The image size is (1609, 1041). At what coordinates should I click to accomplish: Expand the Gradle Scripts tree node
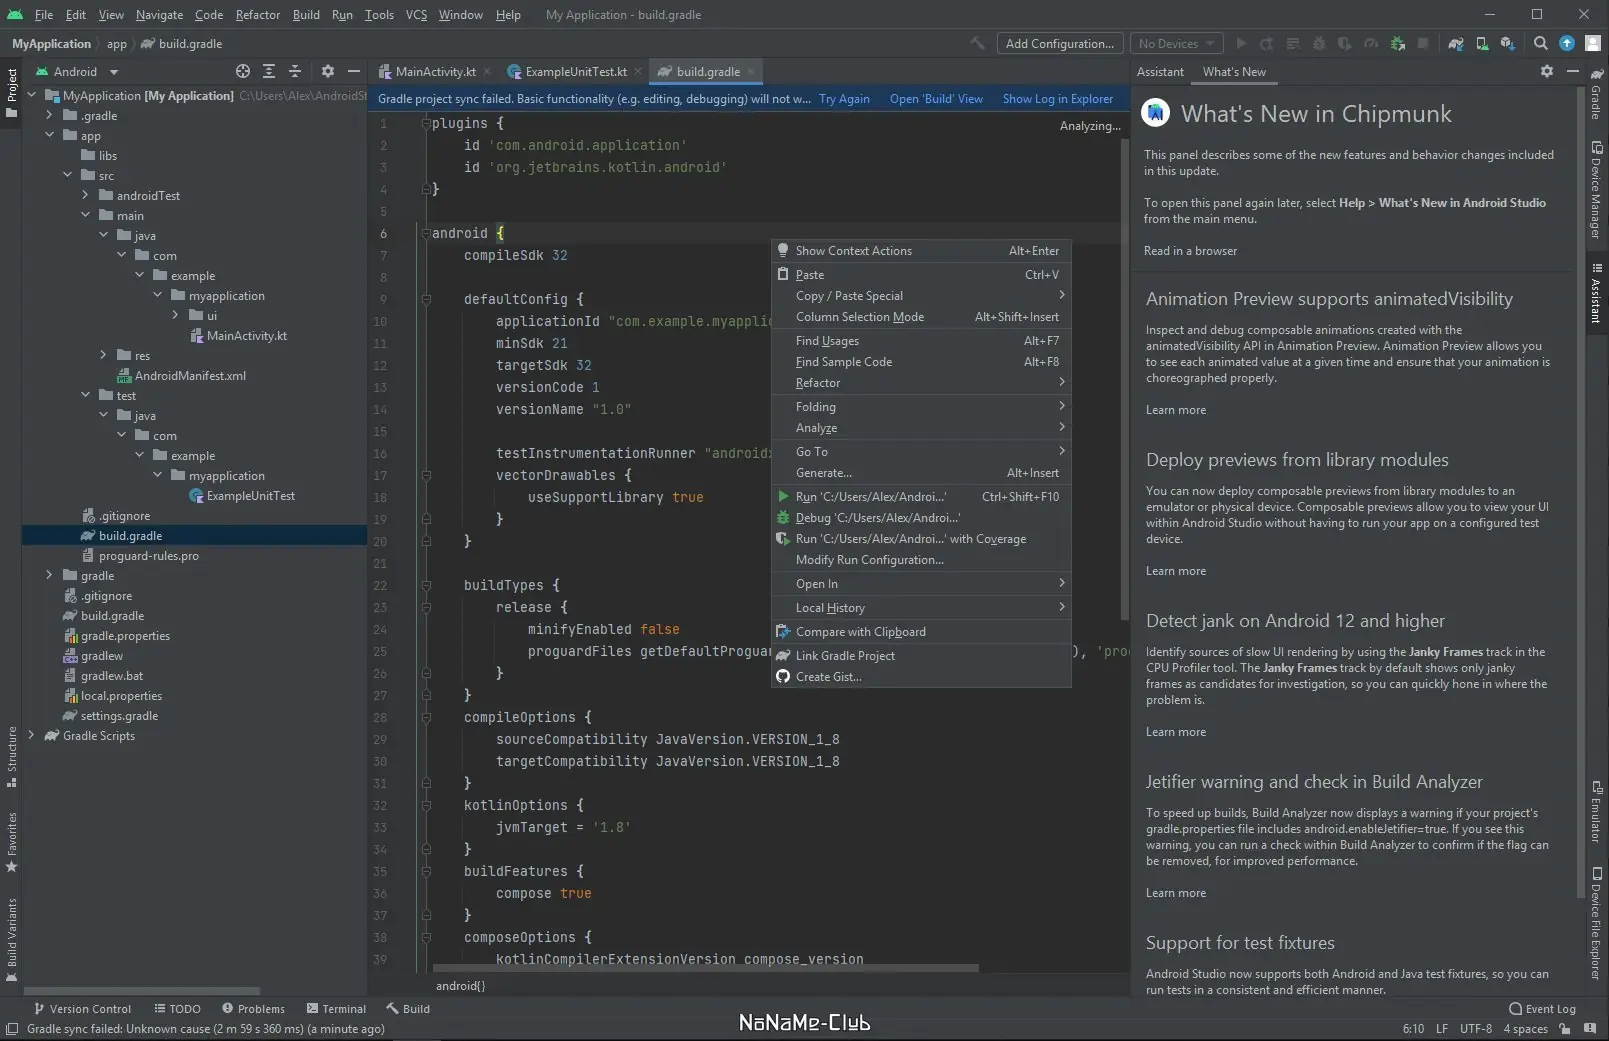(x=31, y=736)
